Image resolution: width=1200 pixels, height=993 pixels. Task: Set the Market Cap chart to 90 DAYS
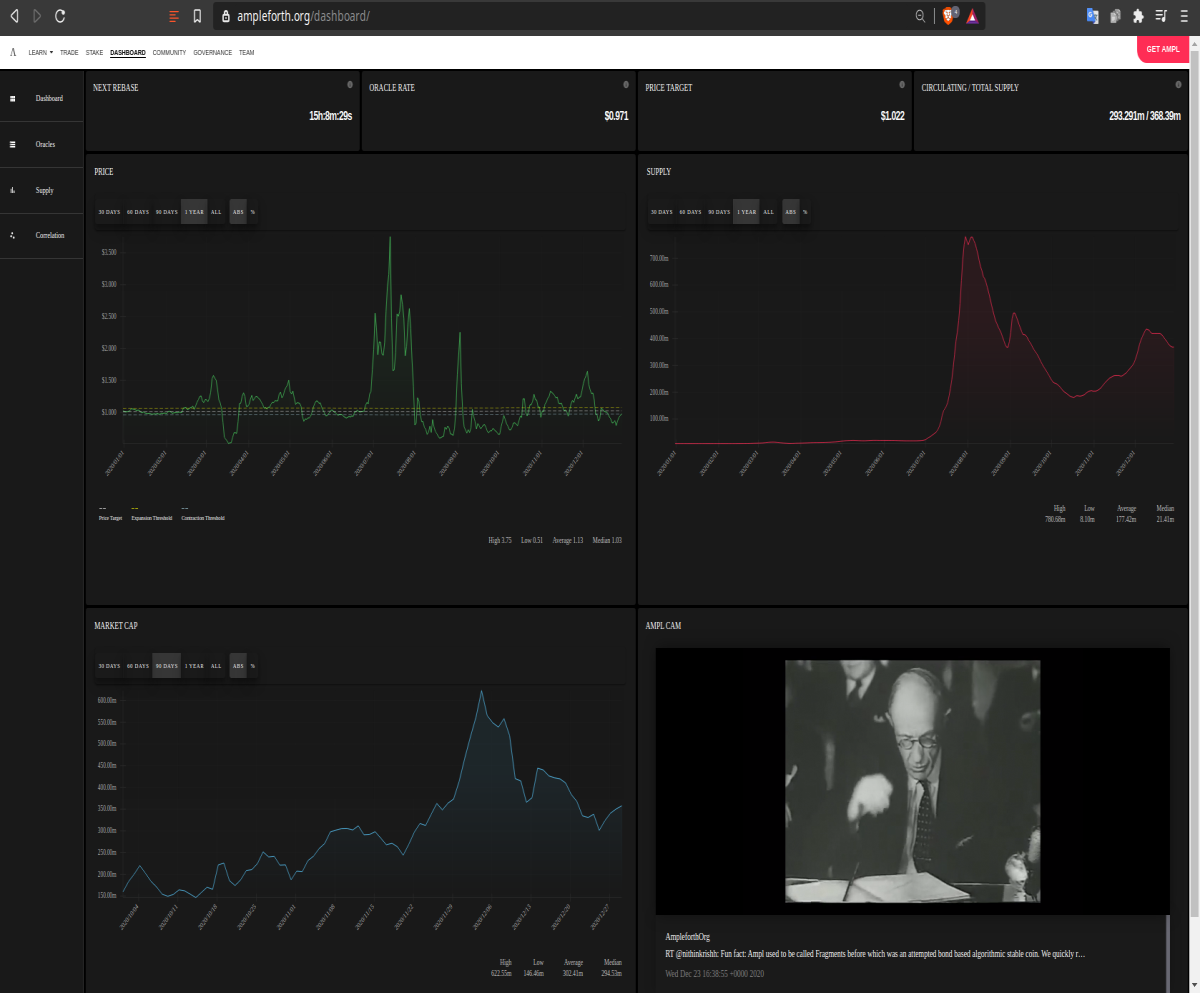(167, 666)
